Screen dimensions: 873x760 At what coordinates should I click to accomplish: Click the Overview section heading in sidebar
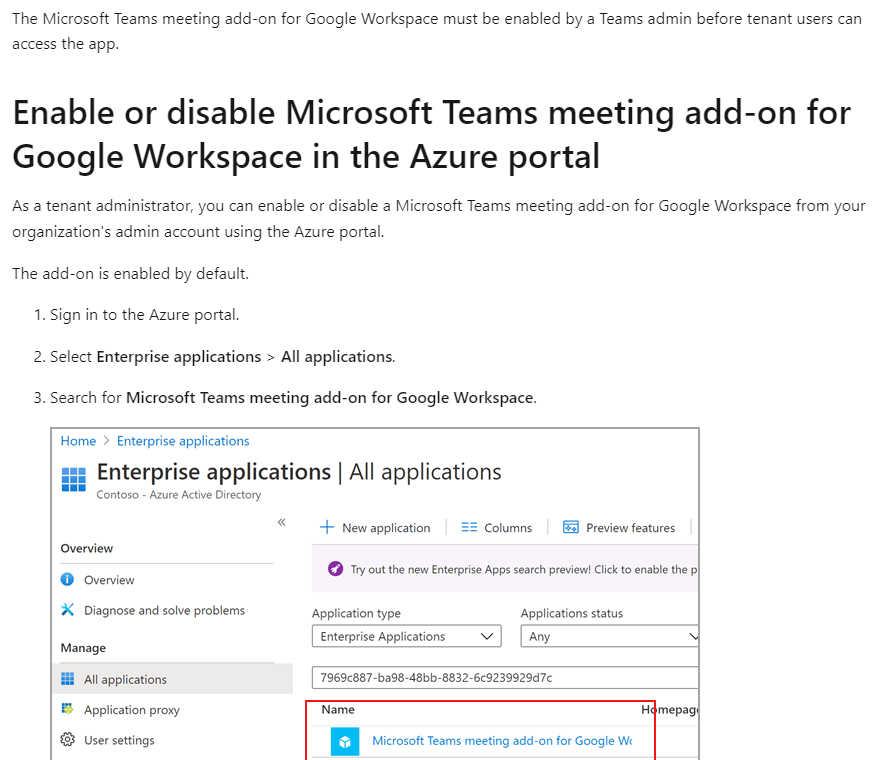86,548
